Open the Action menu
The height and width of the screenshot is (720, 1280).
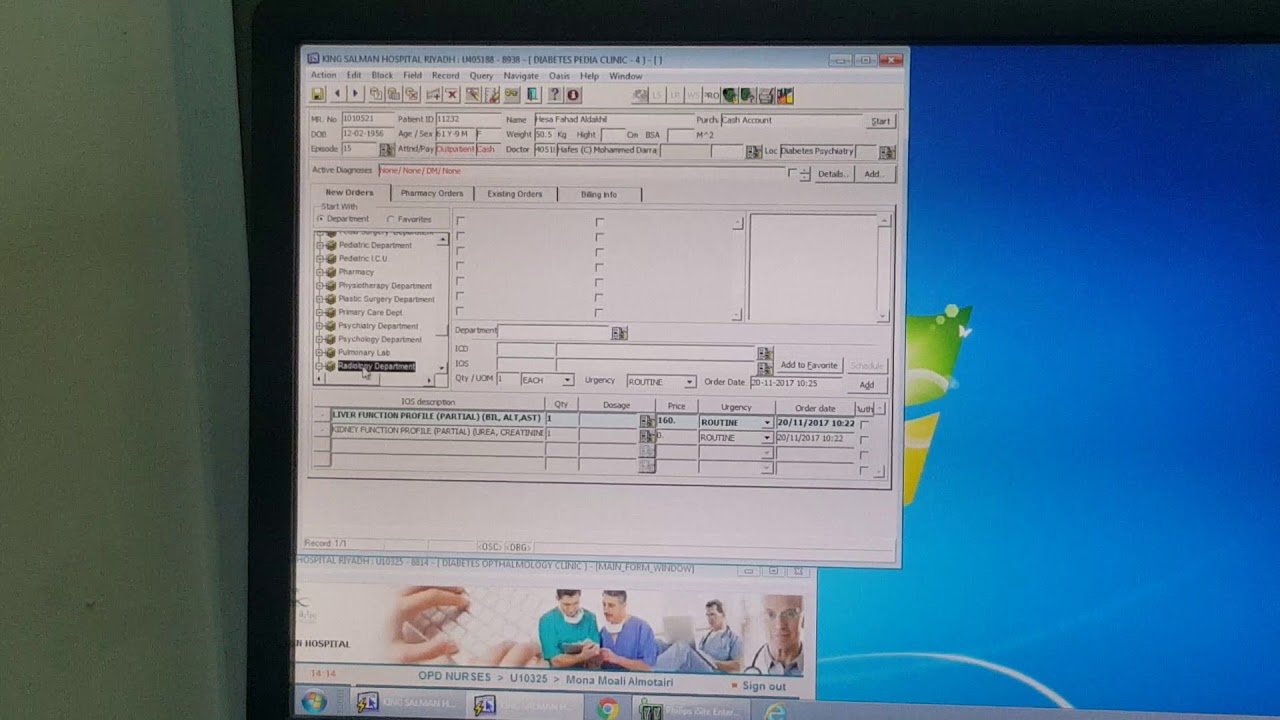[323, 75]
